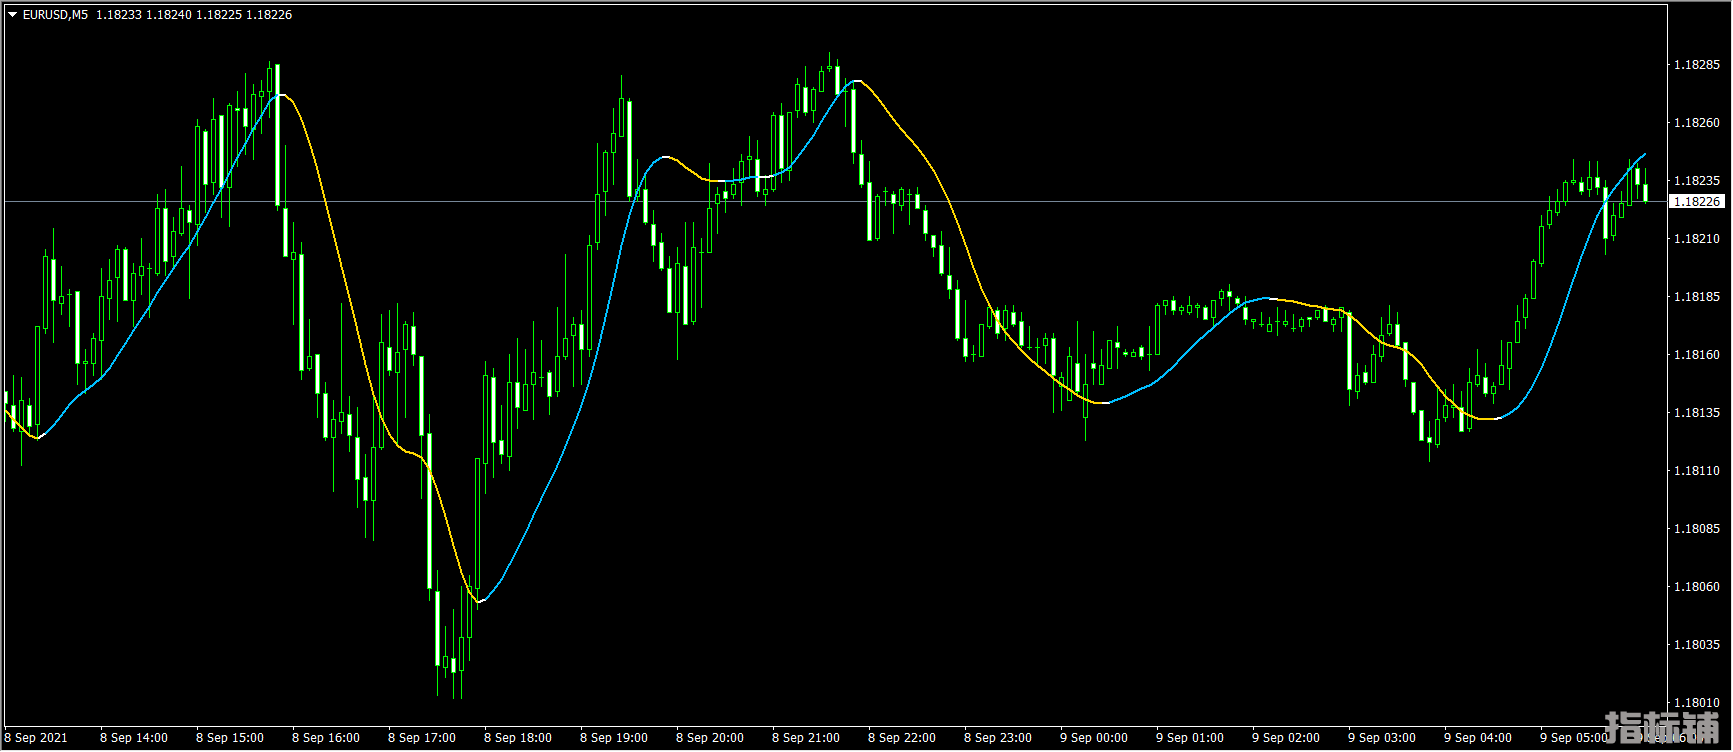Viewport: 1733px width, 752px height.
Task: Click the triangle arrow beside EURUSD,M5
Action: (13, 15)
